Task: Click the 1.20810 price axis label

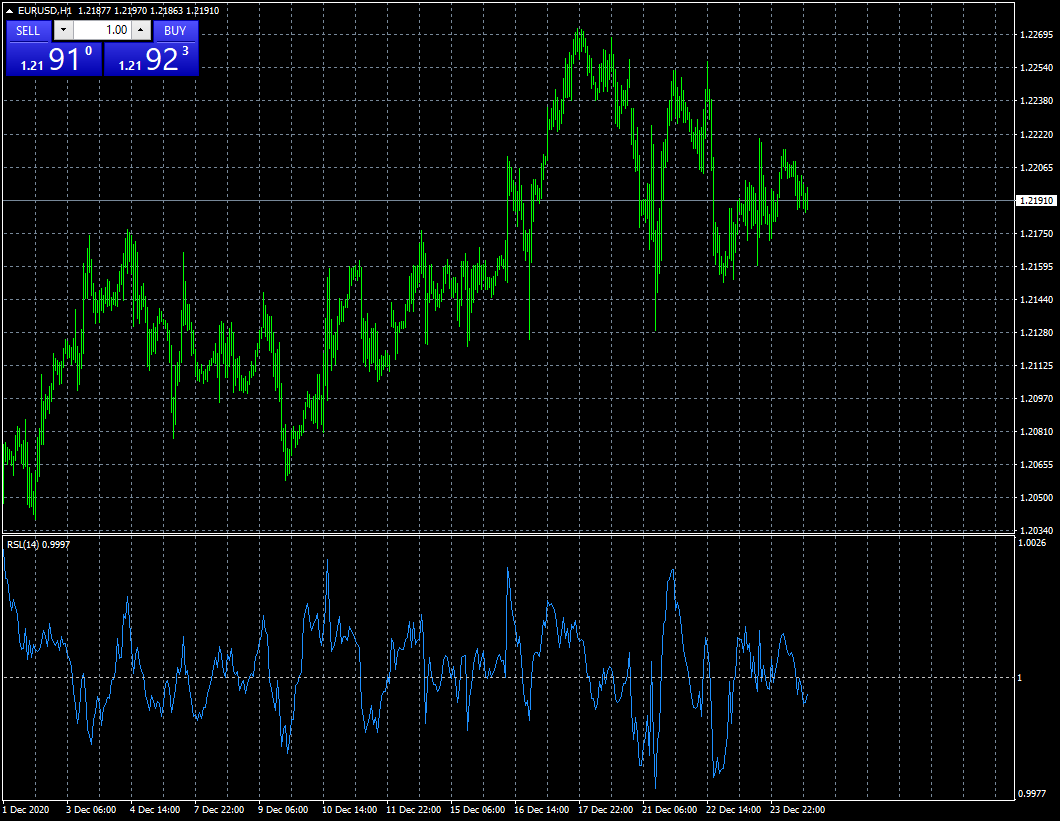Action: click(x=1036, y=431)
